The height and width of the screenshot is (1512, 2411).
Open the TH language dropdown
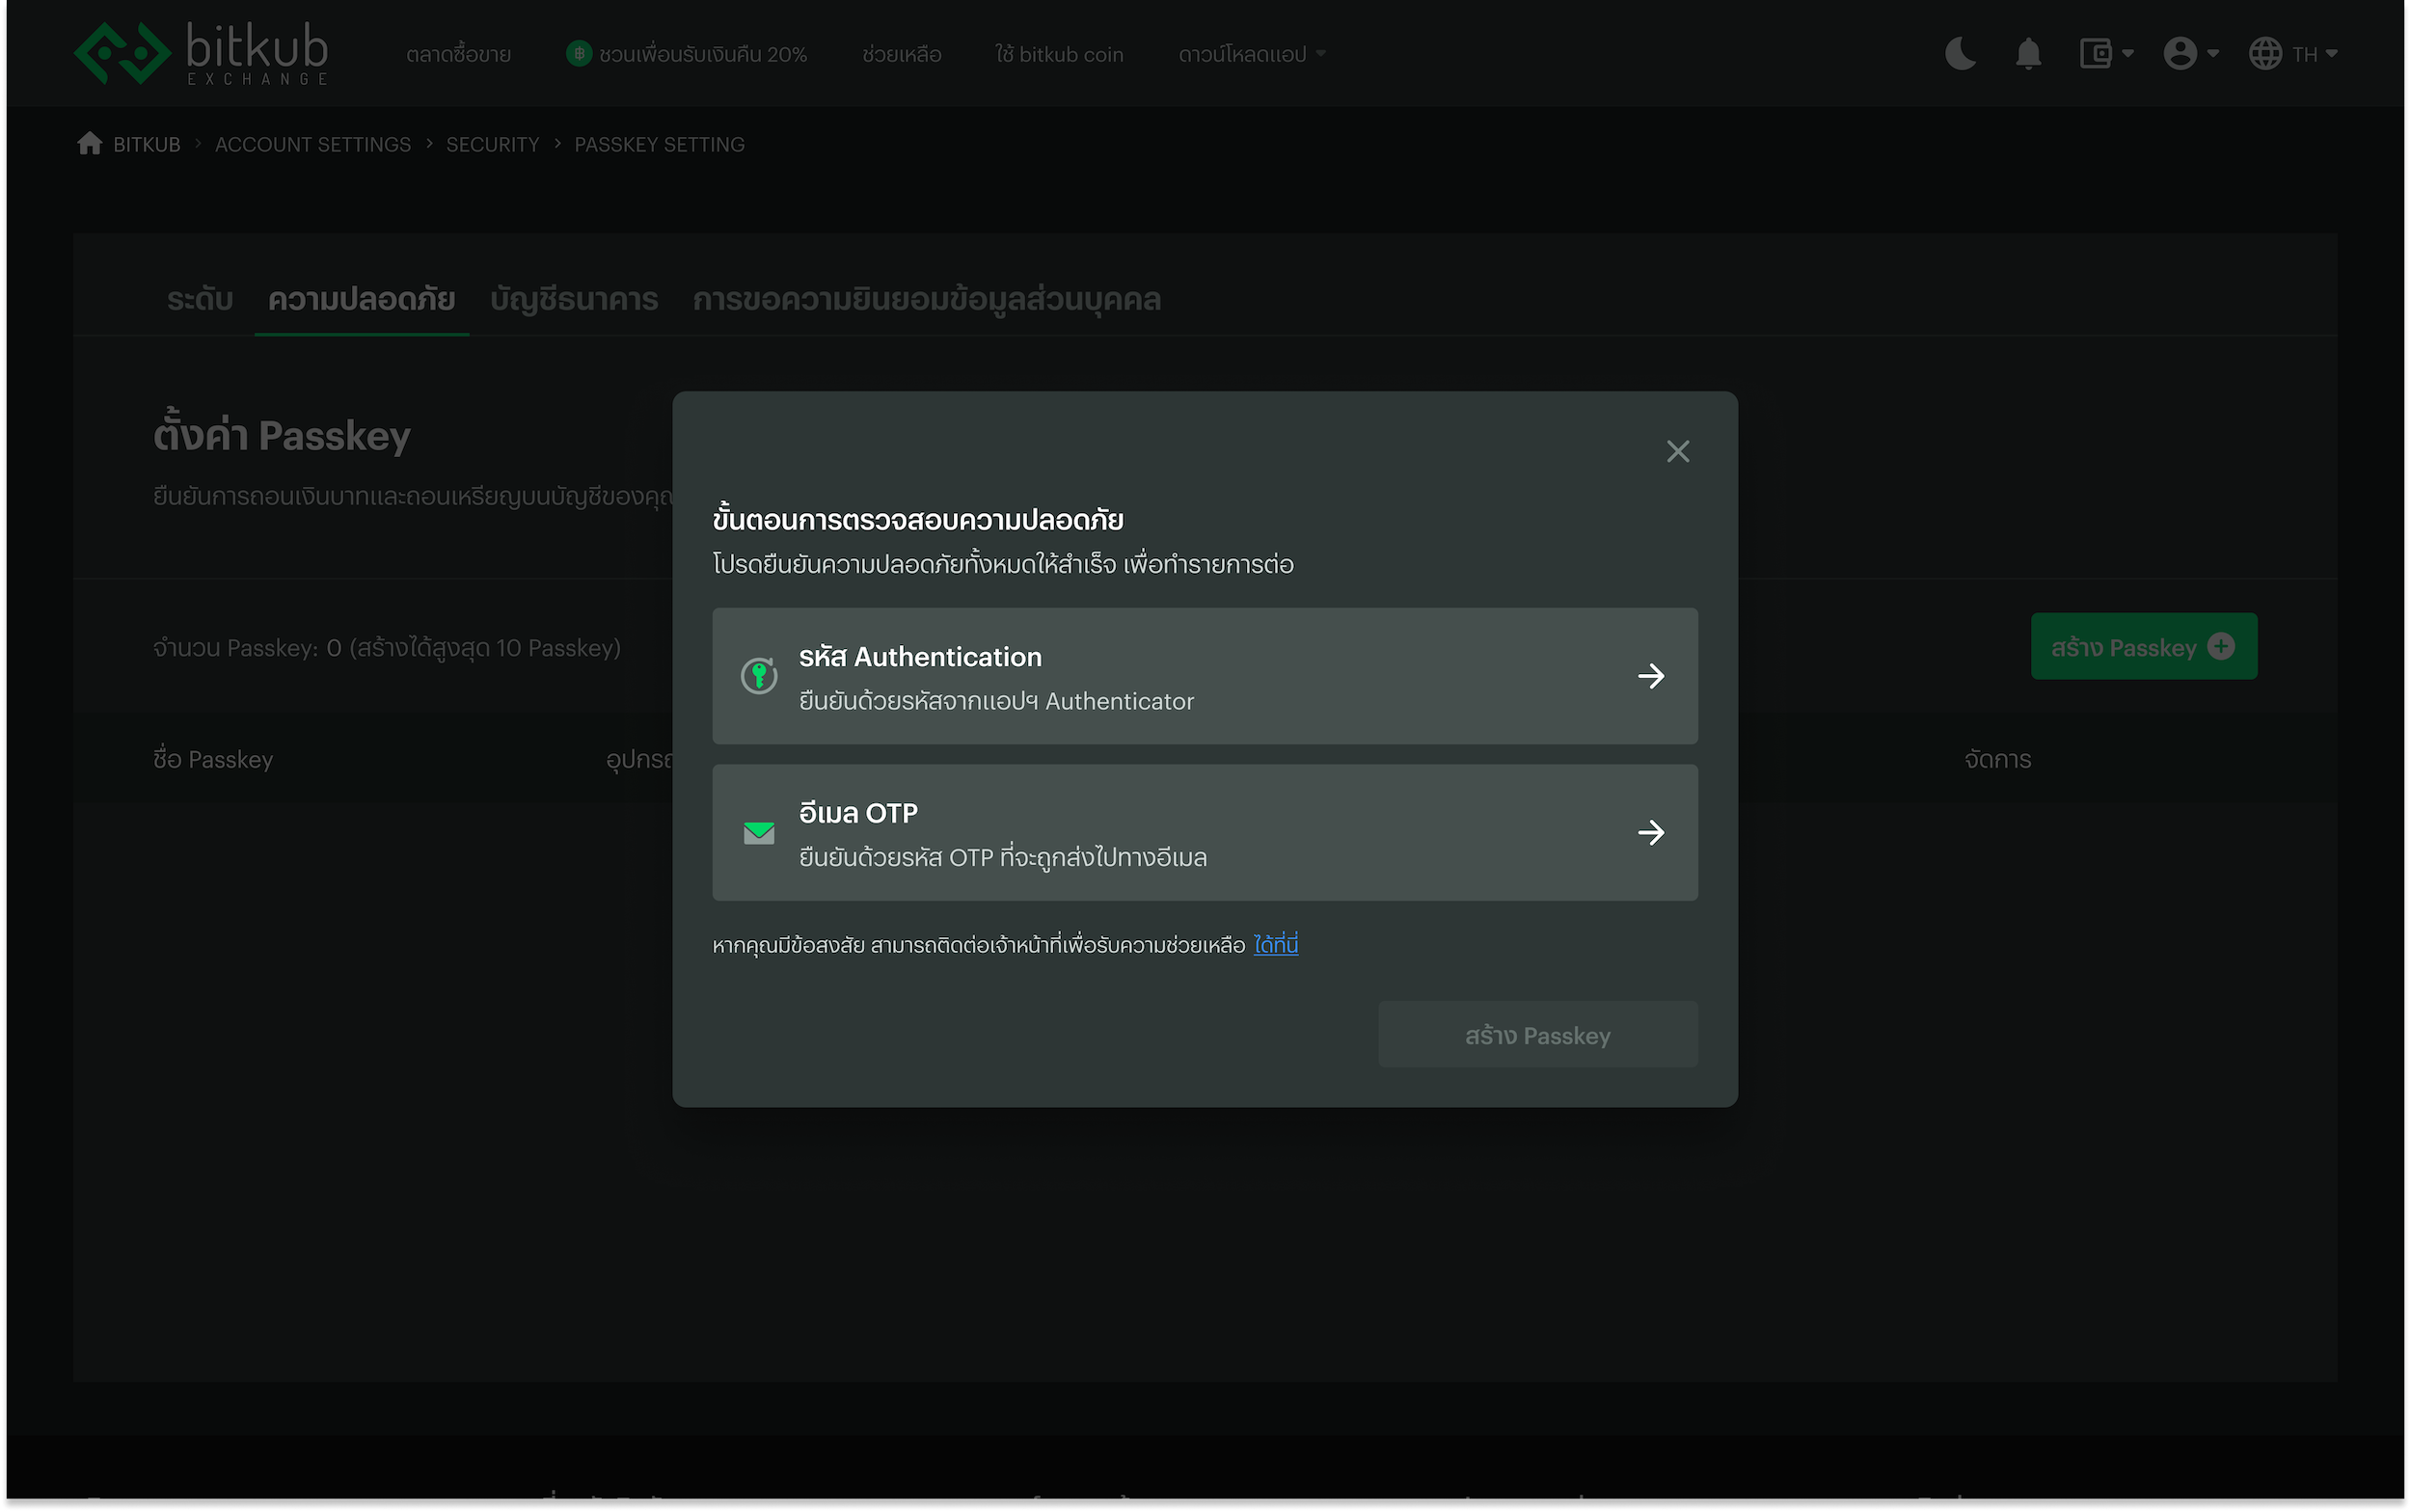[x=2294, y=53]
